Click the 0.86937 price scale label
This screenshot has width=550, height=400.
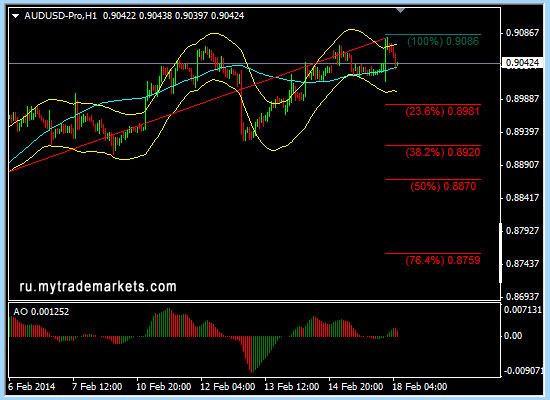(522, 297)
